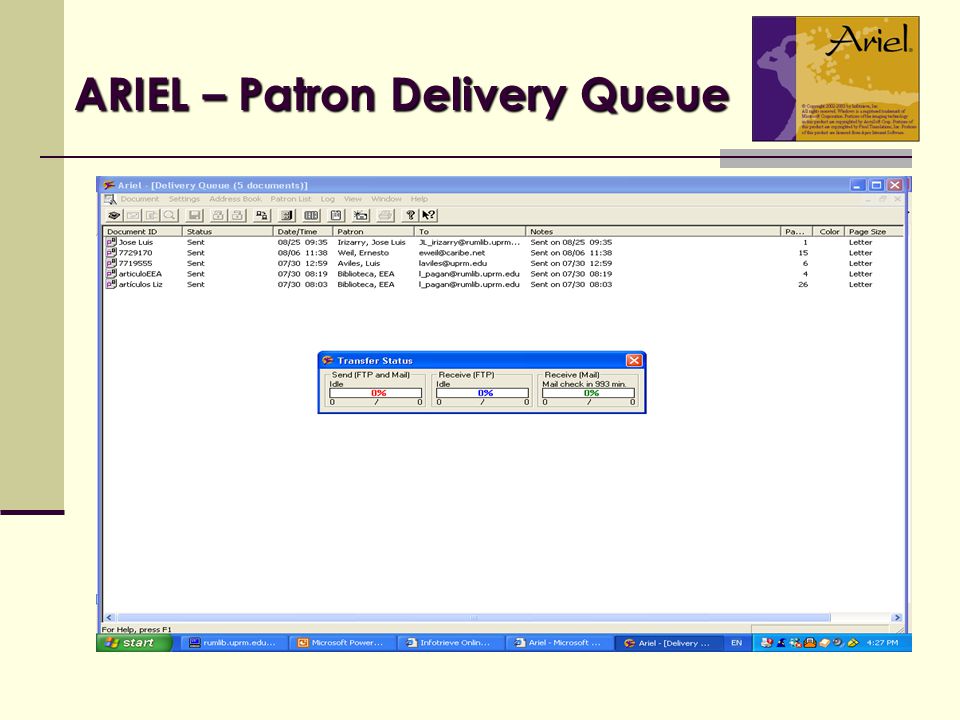960x720 pixels.
Task: Sort by the Document ID column header
Action: (x=142, y=231)
